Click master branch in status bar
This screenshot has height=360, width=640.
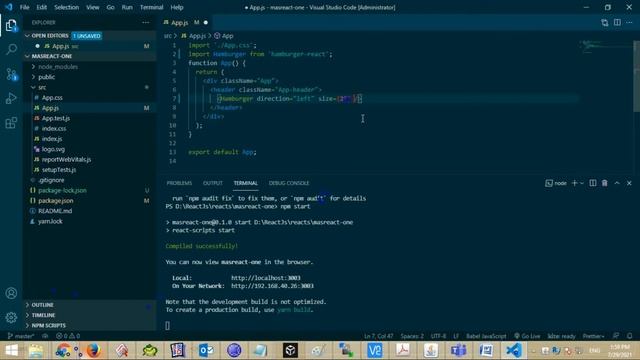click(x=21, y=336)
